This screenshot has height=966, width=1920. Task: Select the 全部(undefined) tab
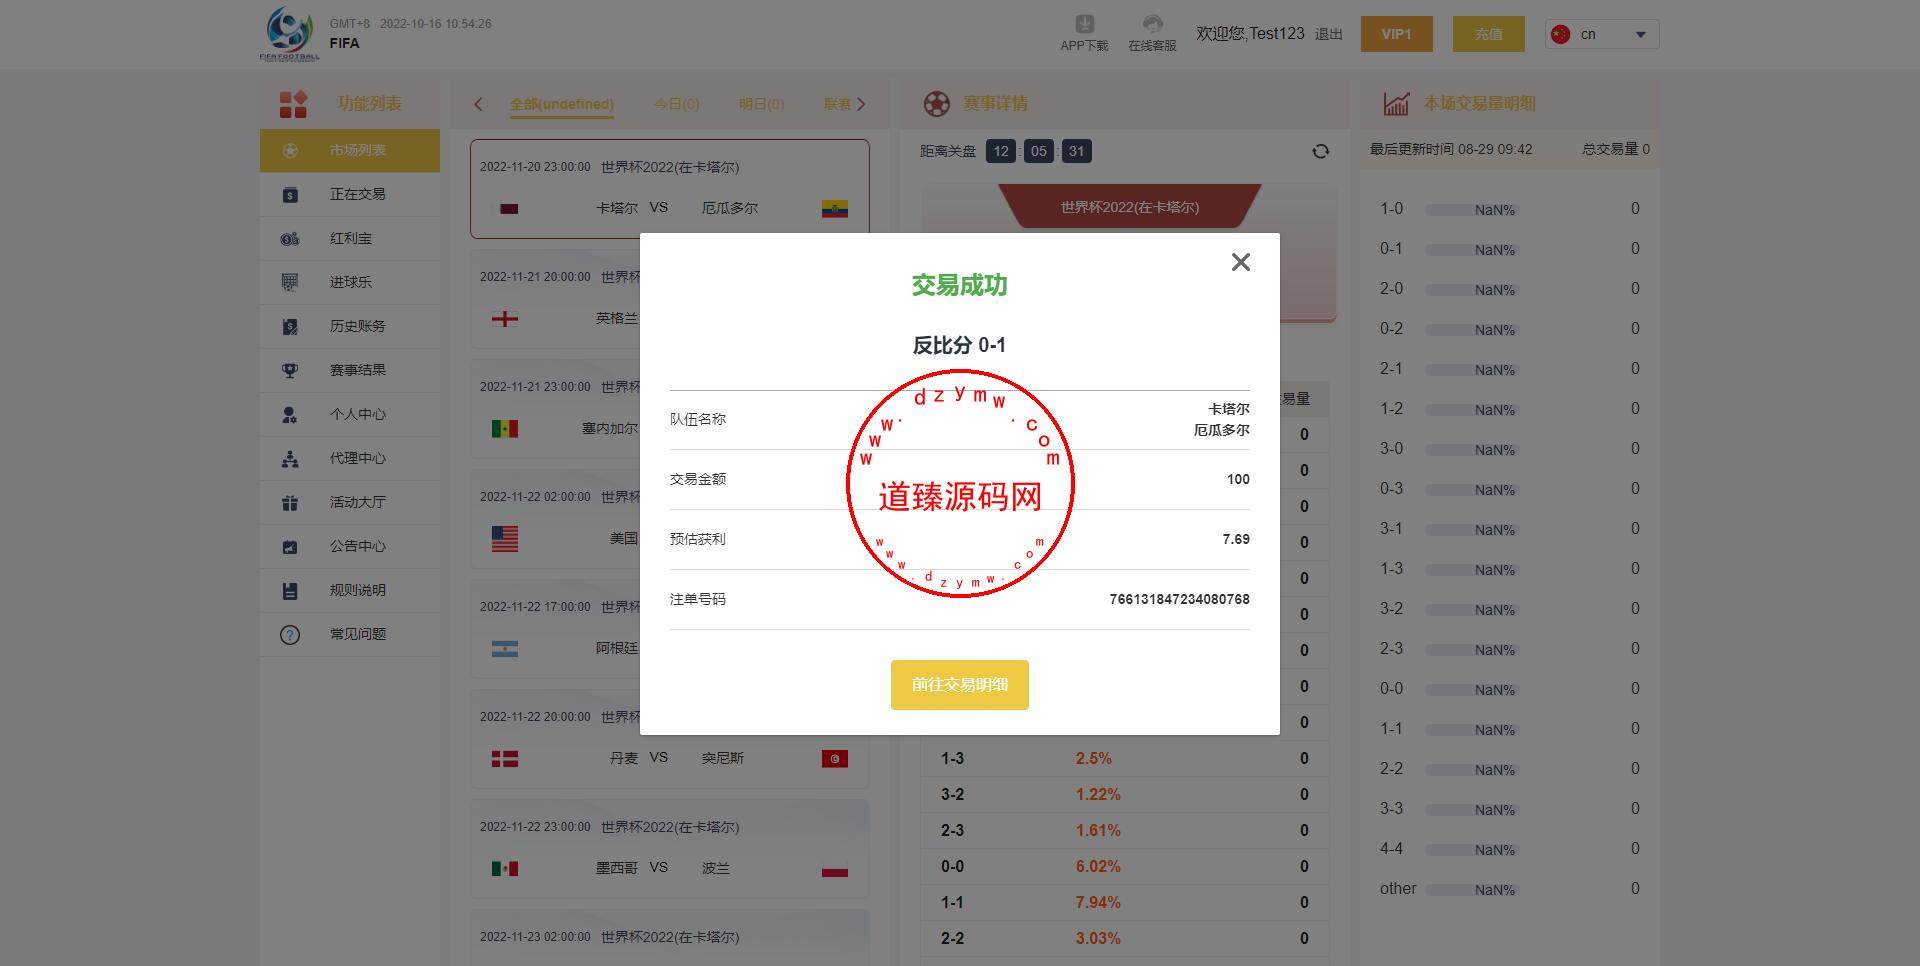(x=561, y=104)
